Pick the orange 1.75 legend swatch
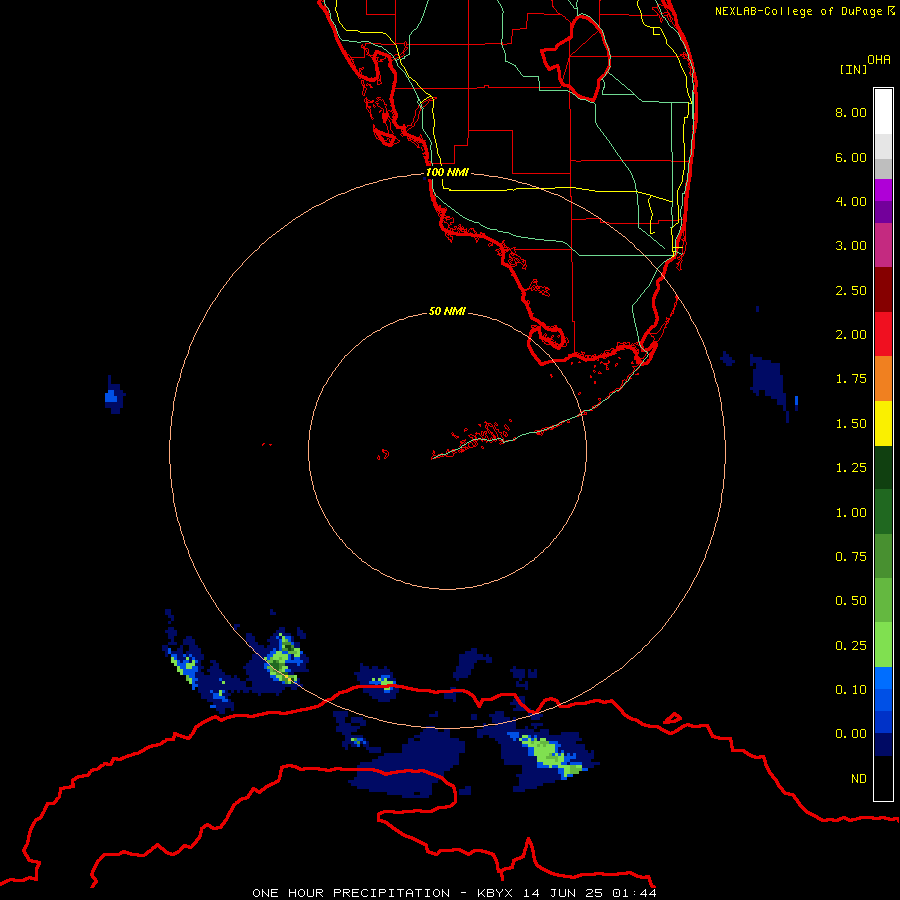 pyautogui.click(x=883, y=378)
